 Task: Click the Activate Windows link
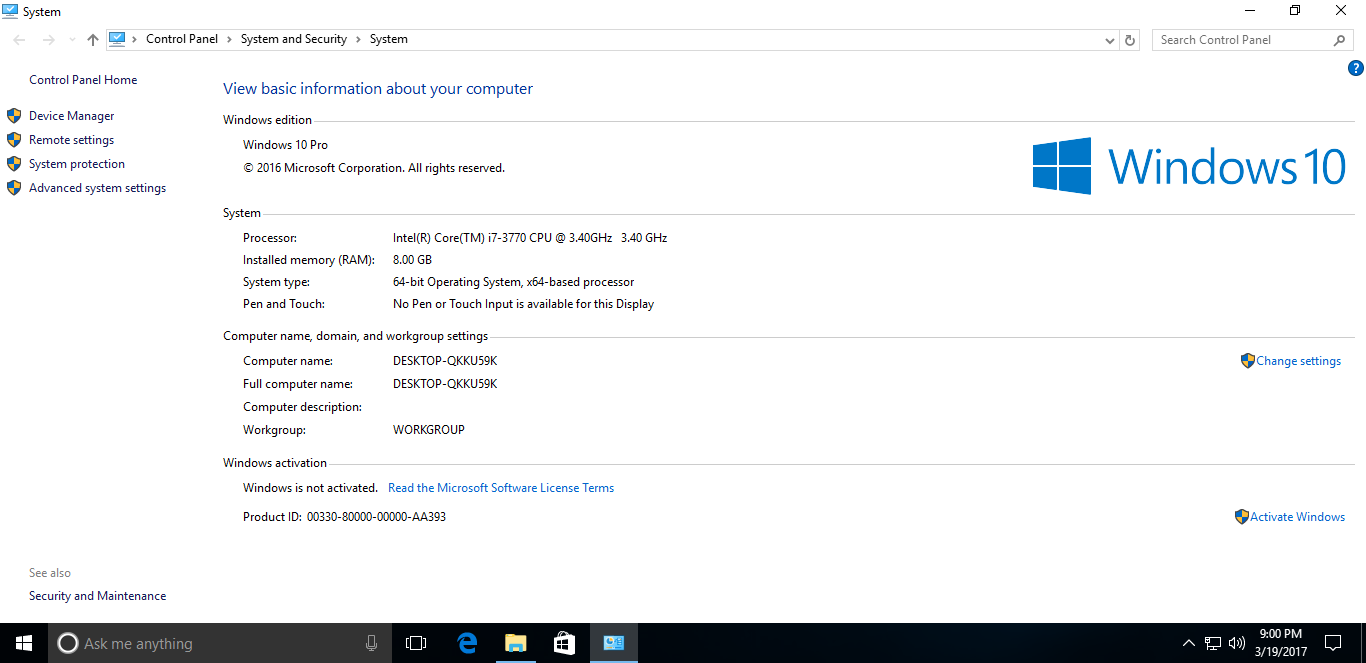click(x=1297, y=517)
